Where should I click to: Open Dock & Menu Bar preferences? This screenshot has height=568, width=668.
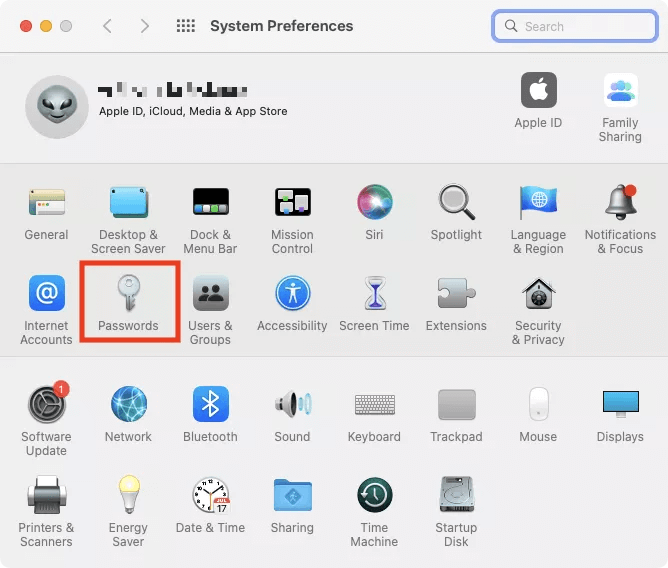(211, 204)
